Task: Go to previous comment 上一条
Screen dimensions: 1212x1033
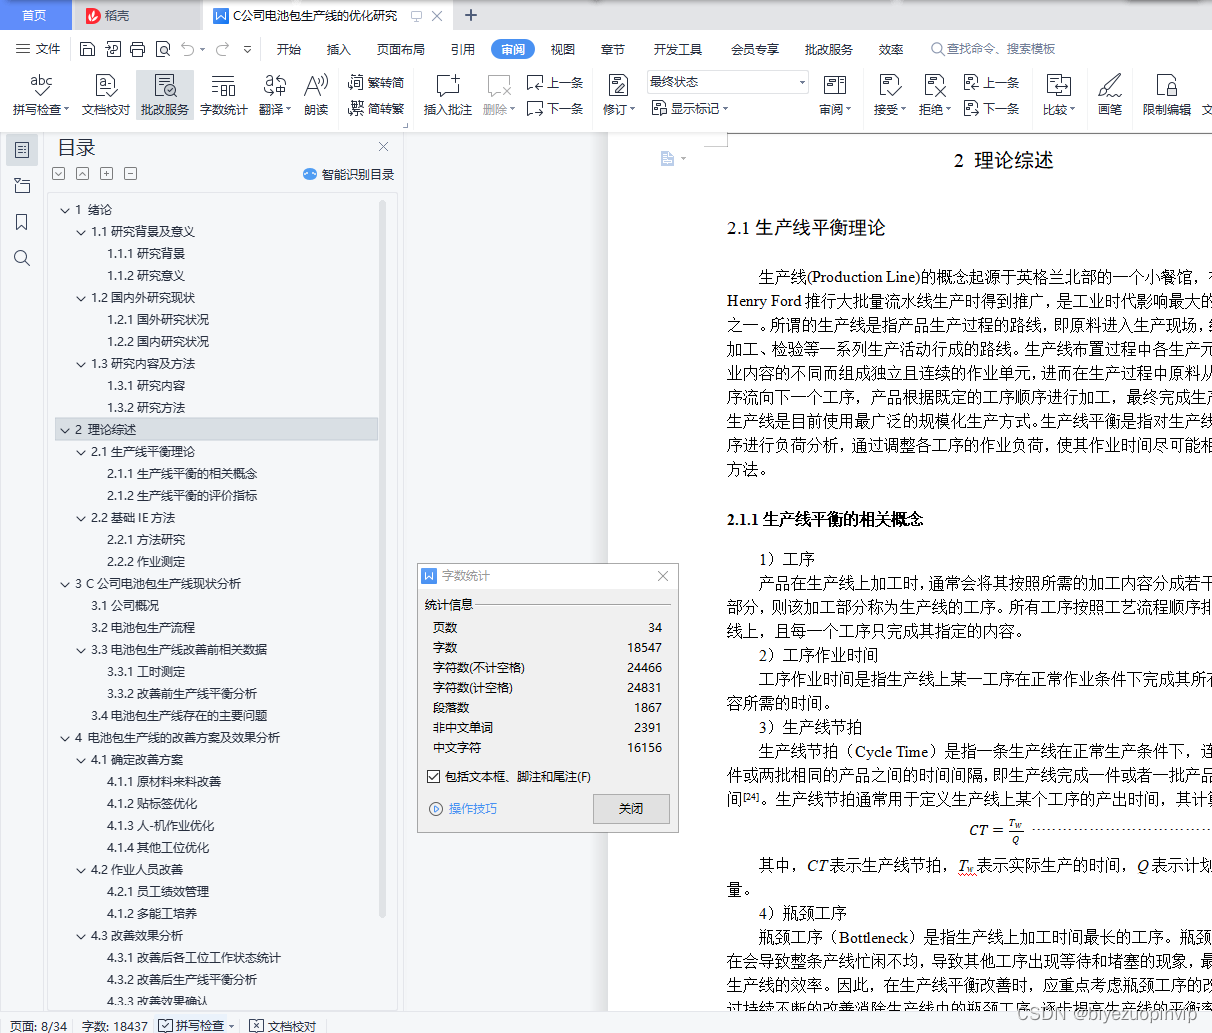Action: (x=556, y=82)
